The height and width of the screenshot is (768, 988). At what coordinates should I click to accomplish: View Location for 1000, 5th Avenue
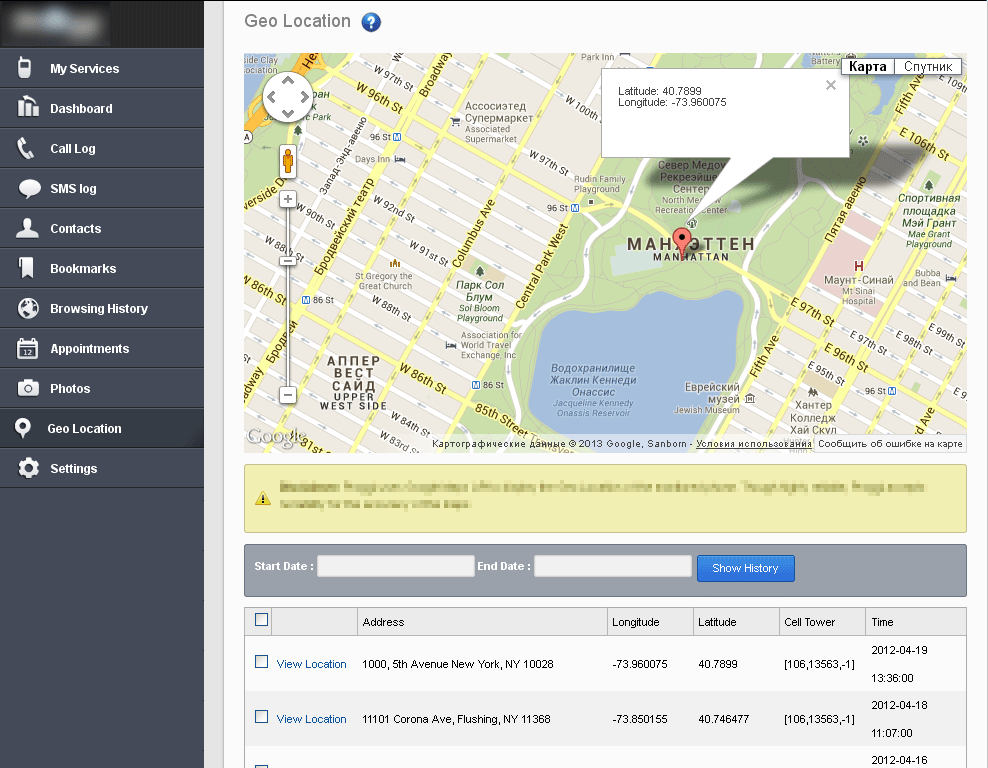[x=311, y=664]
